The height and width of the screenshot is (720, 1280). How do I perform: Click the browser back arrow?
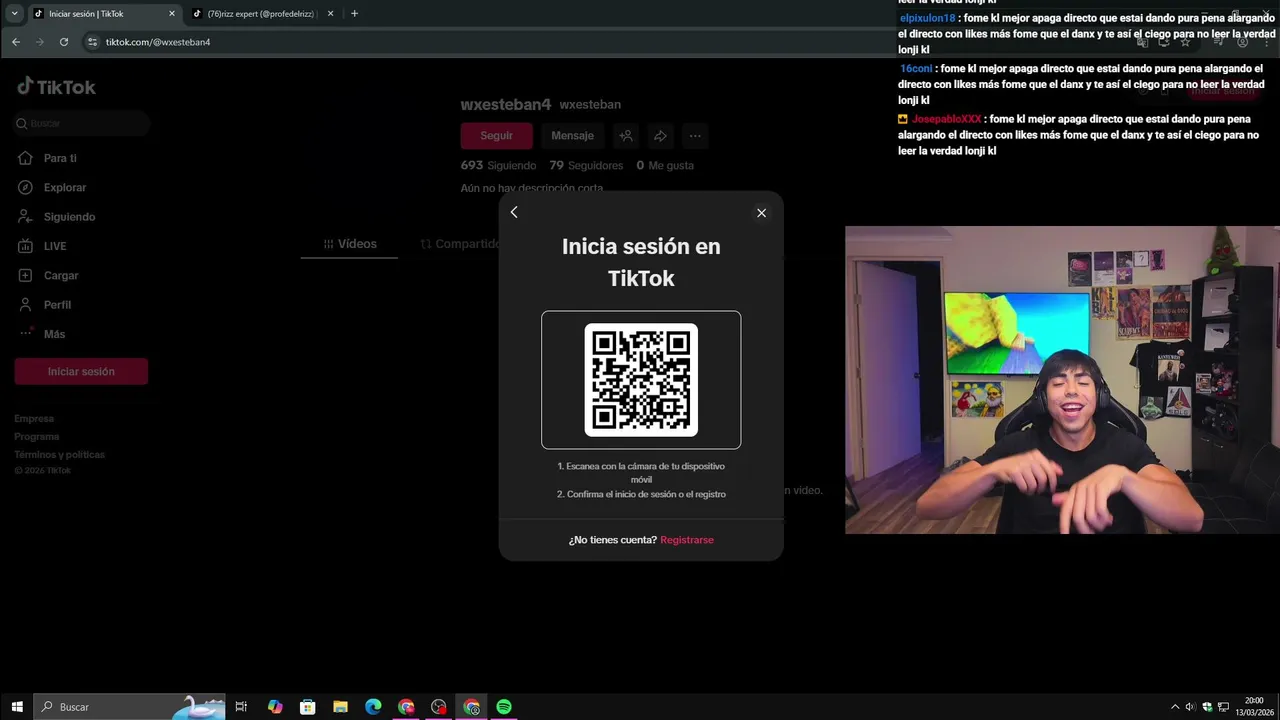(x=16, y=42)
